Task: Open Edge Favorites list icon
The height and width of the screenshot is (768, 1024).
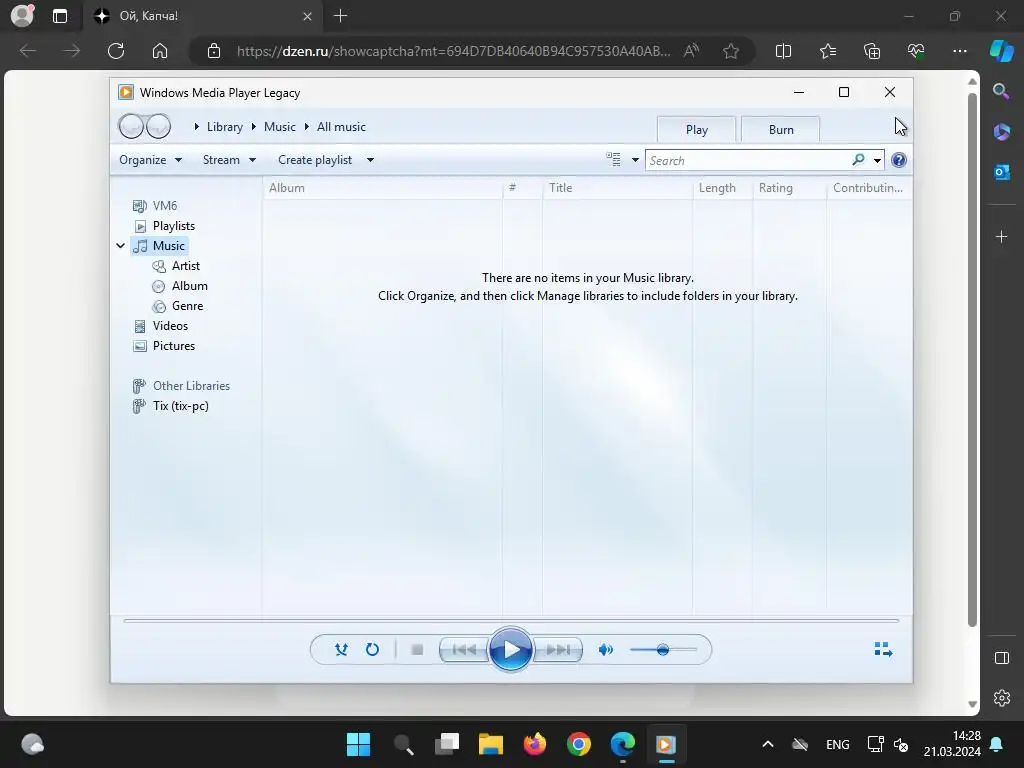Action: 827,51
